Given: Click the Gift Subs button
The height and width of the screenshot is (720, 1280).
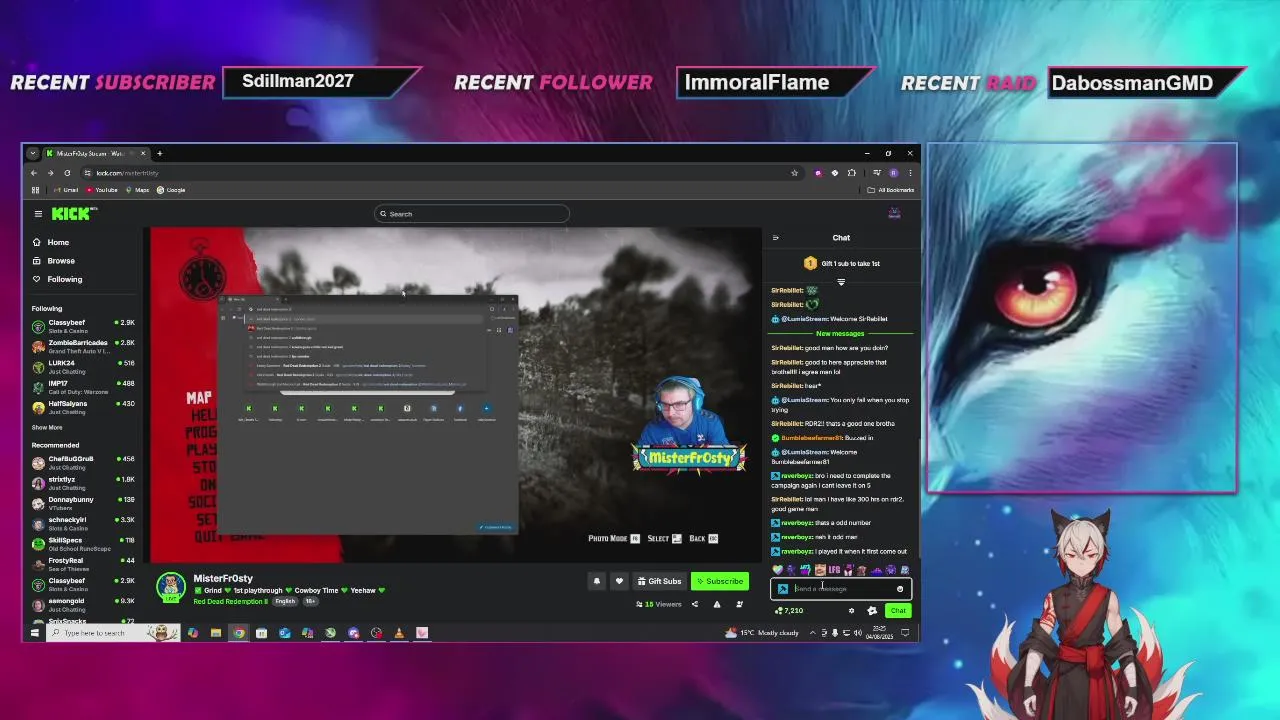Looking at the screenshot, I should [x=659, y=581].
